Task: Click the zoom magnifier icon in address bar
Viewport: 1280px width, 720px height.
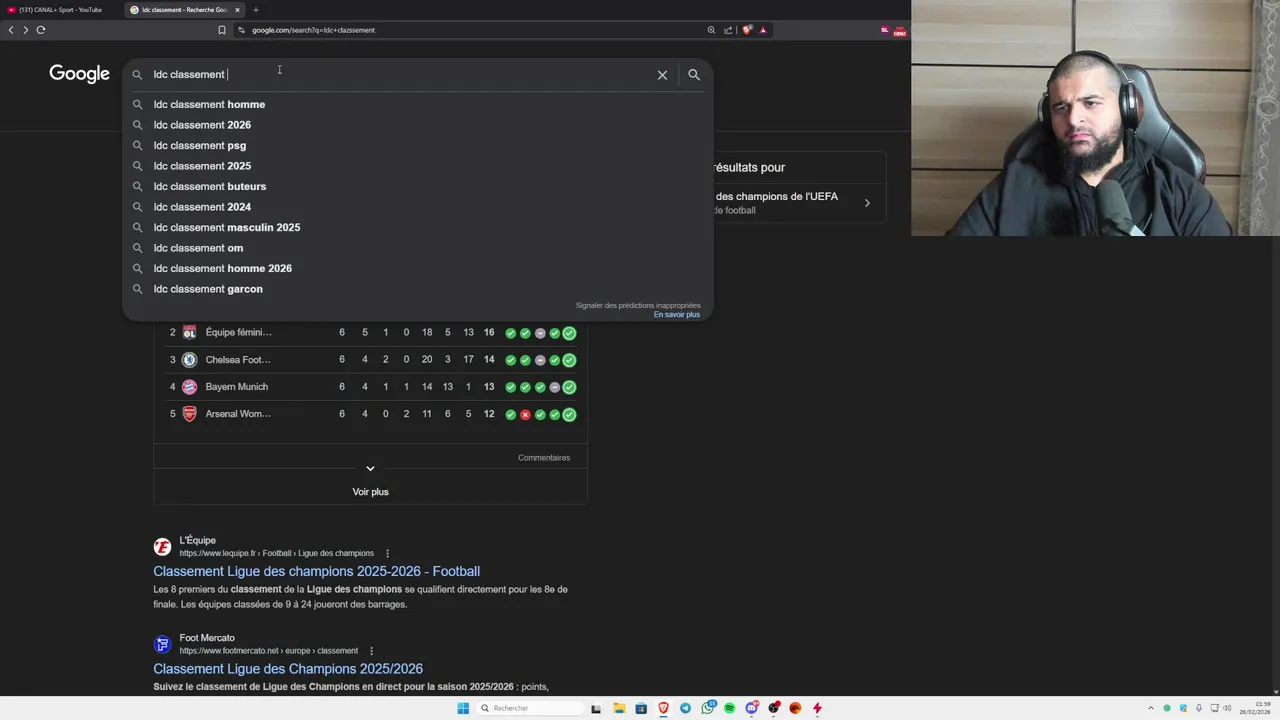Action: click(x=711, y=30)
